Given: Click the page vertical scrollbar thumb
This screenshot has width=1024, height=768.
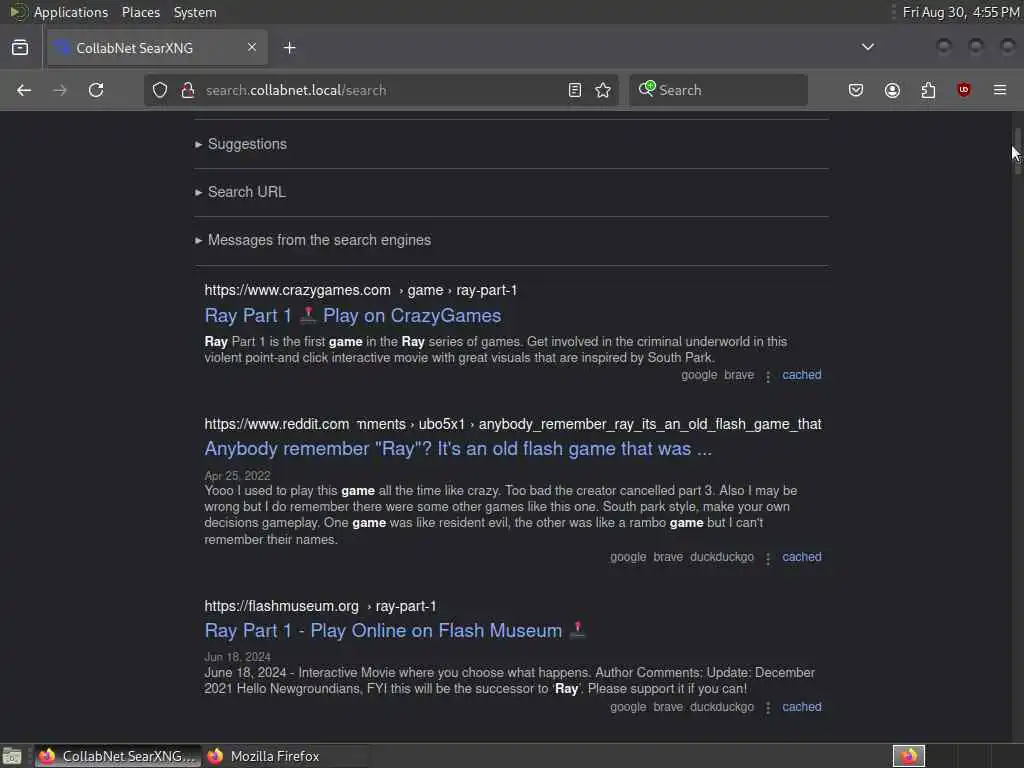Looking at the screenshot, I should 1017,152.
